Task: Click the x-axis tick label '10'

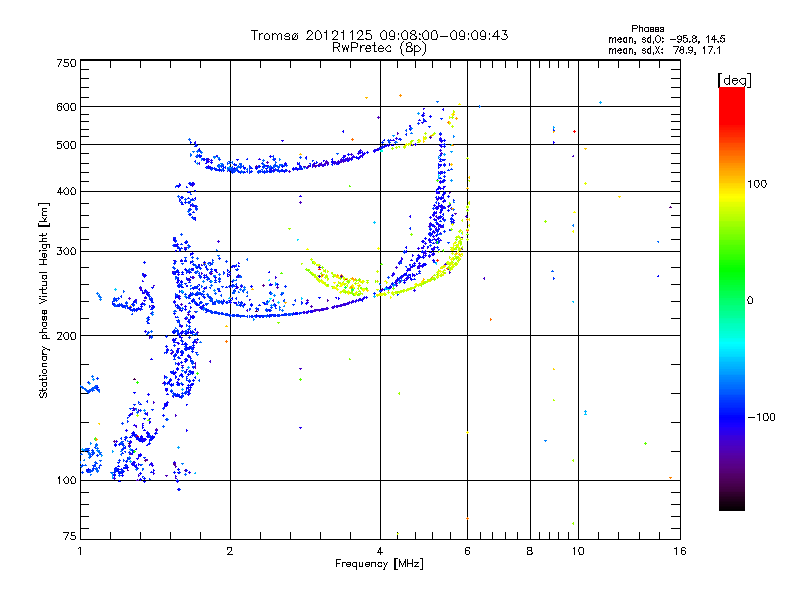Action: [578, 551]
